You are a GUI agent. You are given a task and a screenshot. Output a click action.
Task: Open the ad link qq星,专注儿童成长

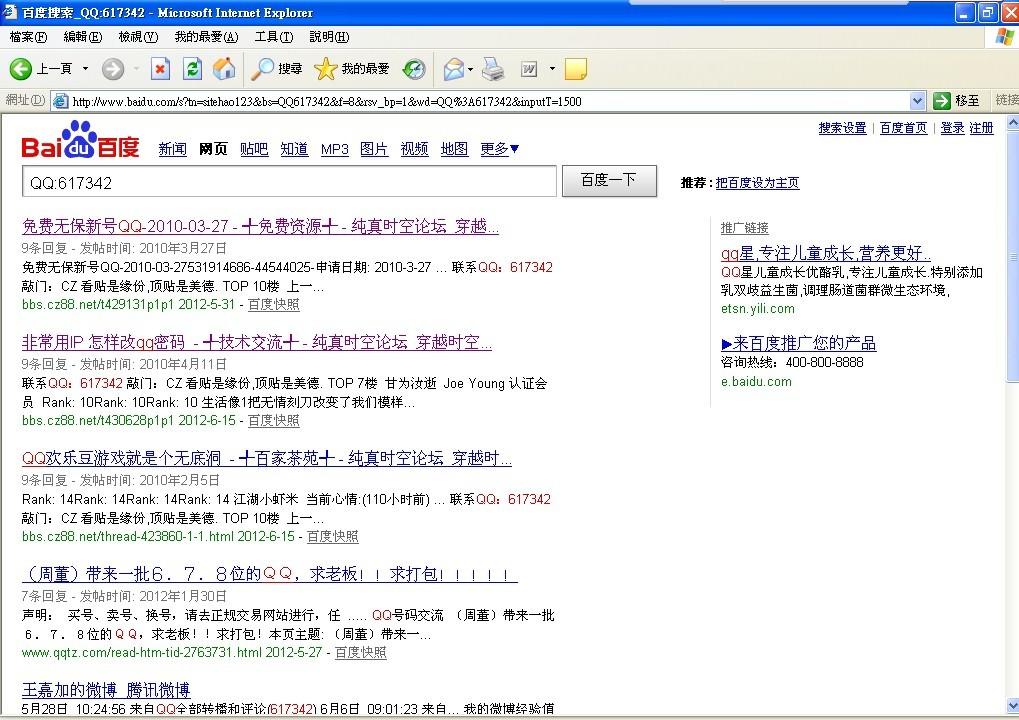pyautogui.click(x=825, y=253)
